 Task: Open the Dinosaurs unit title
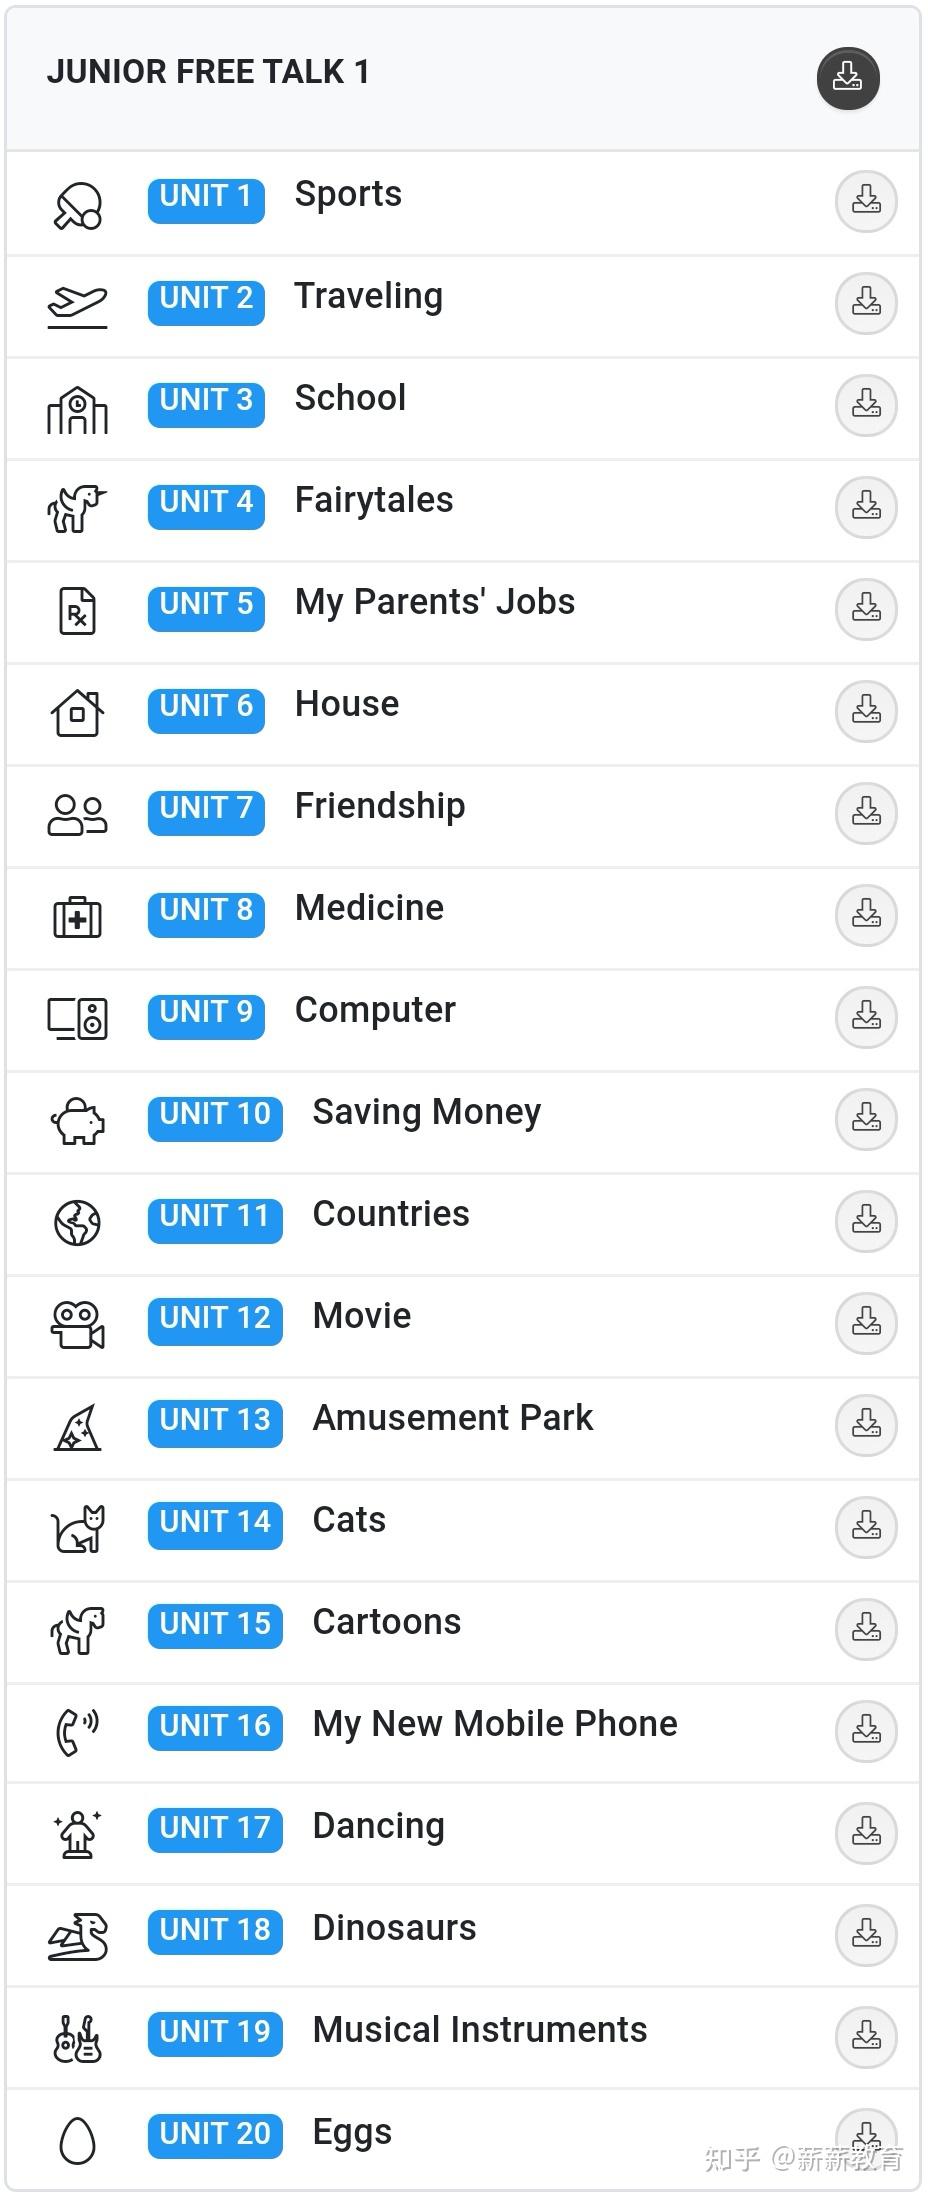coord(394,1928)
